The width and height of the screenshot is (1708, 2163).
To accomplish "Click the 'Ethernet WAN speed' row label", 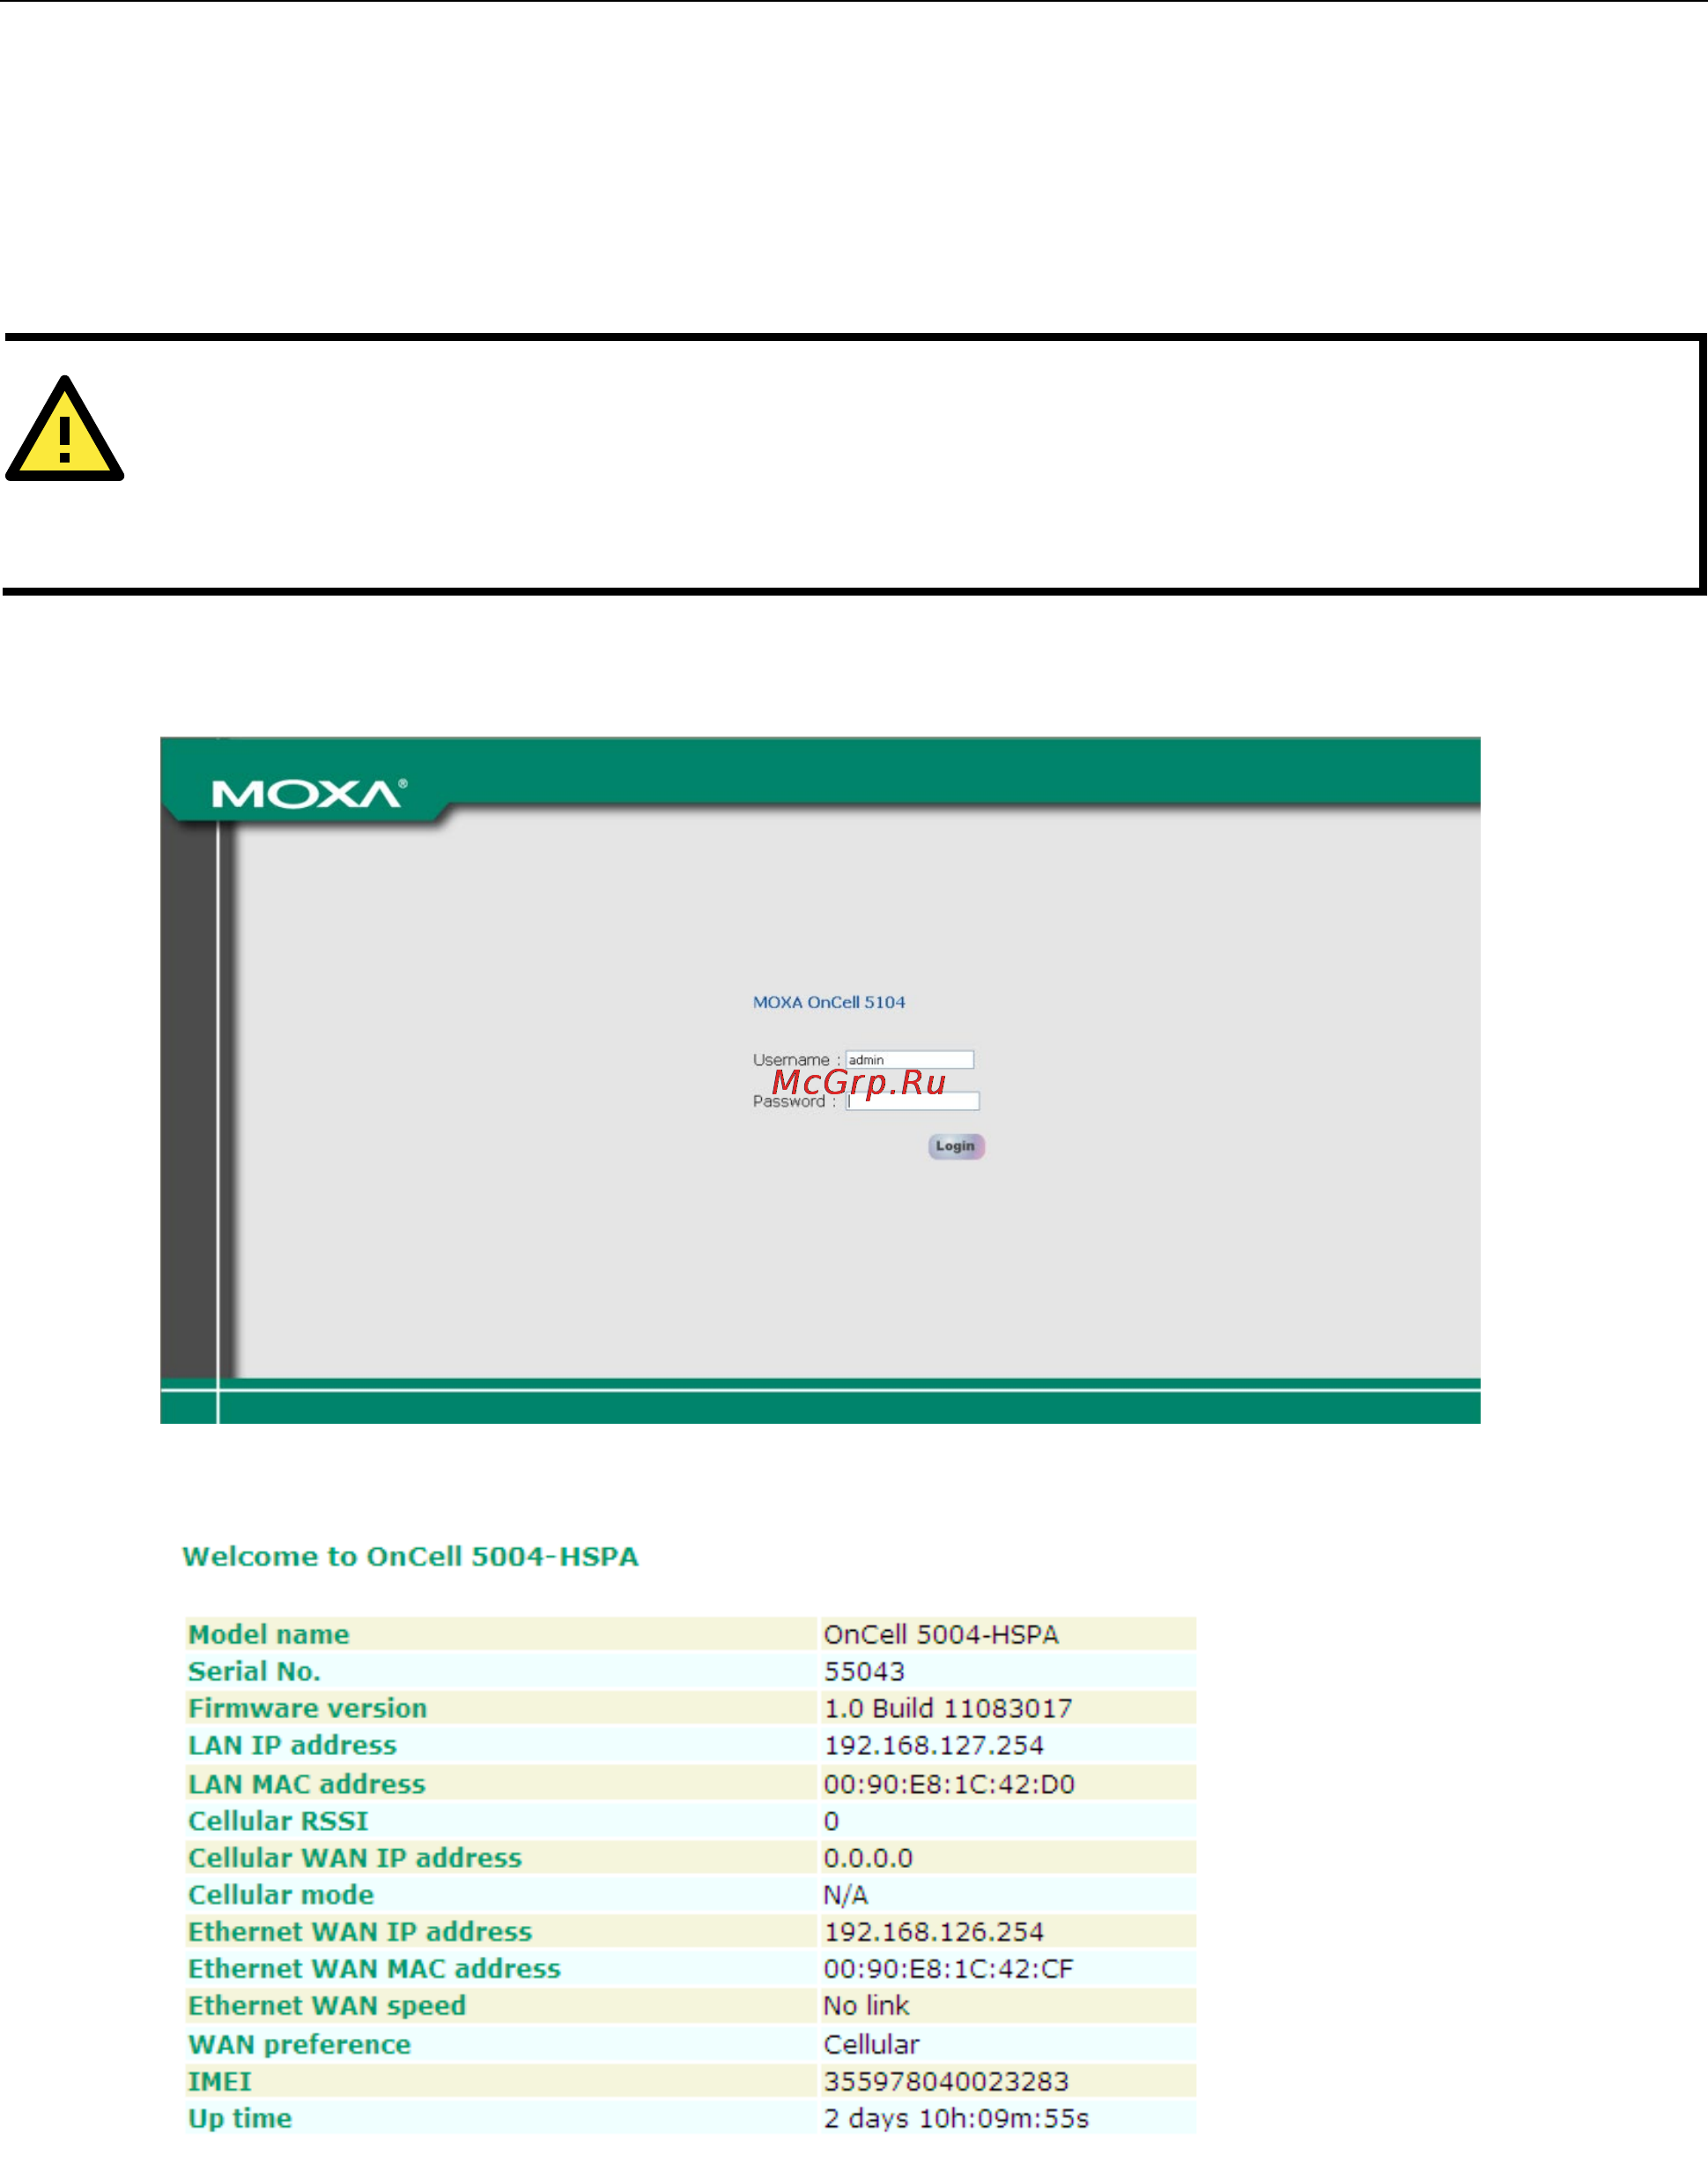I will (327, 2006).
